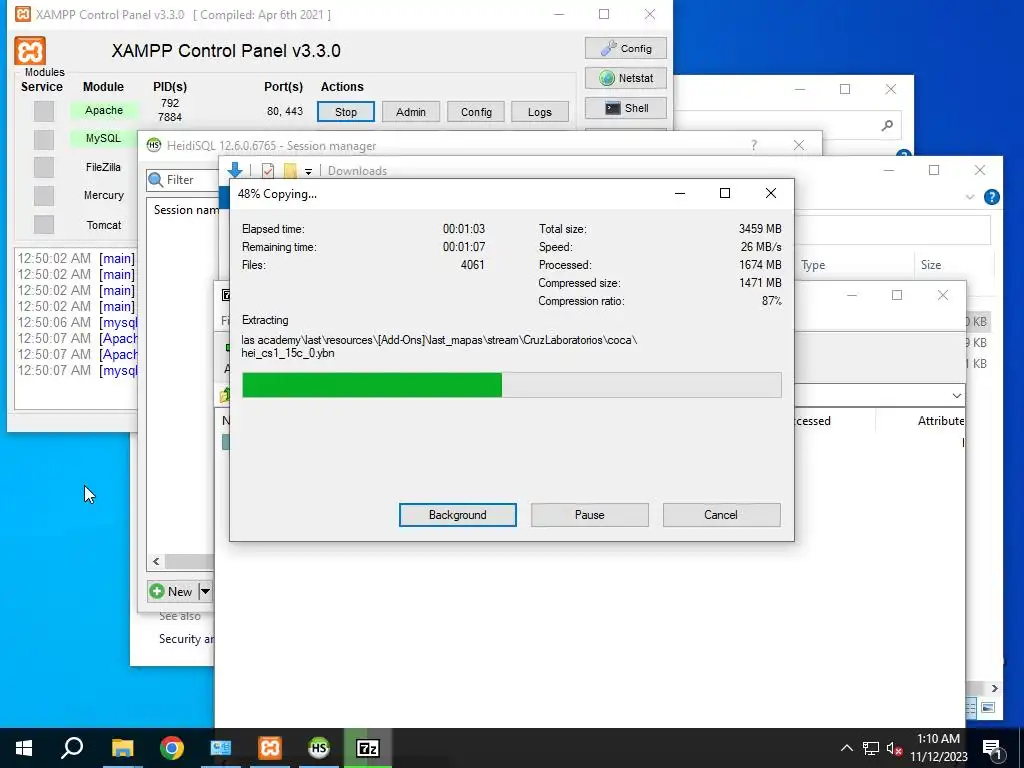
Task: Launch Google Chrome from the taskbar
Action: click(x=172, y=748)
